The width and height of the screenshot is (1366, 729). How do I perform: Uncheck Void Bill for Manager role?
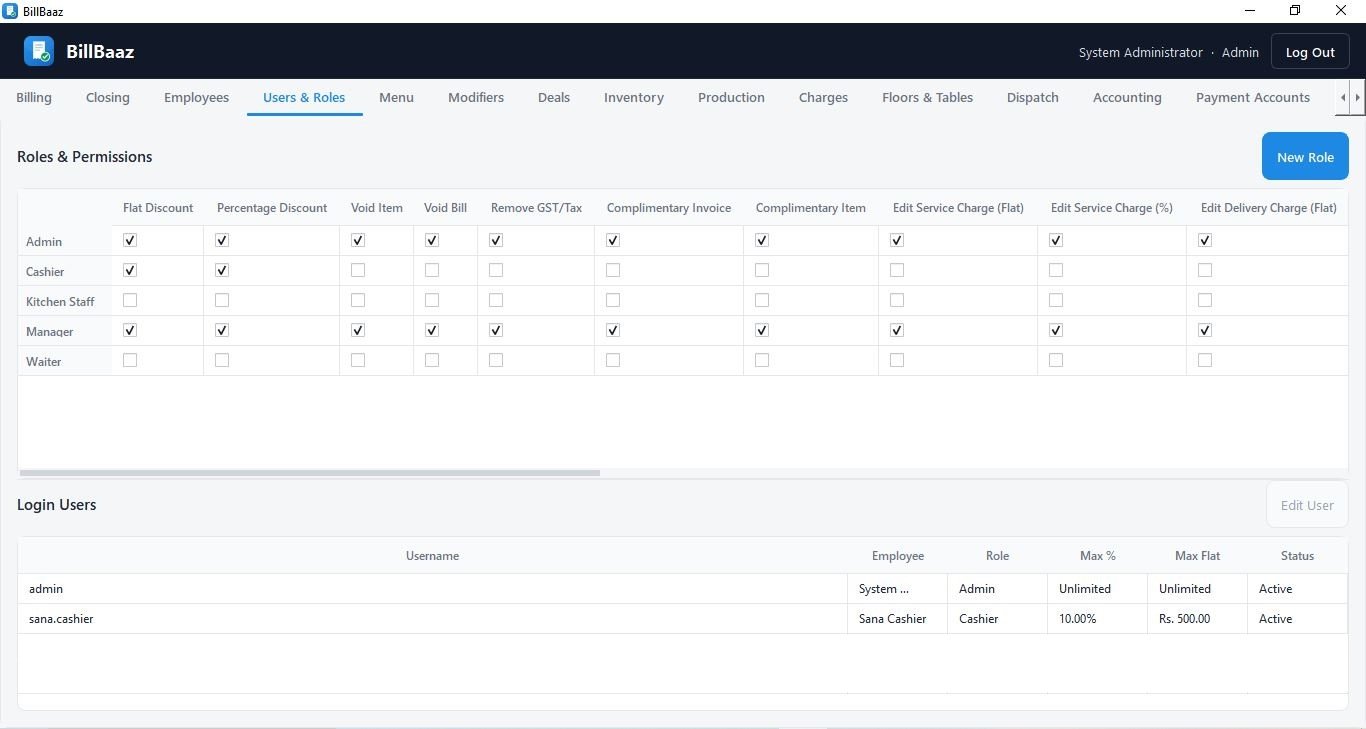point(432,330)
